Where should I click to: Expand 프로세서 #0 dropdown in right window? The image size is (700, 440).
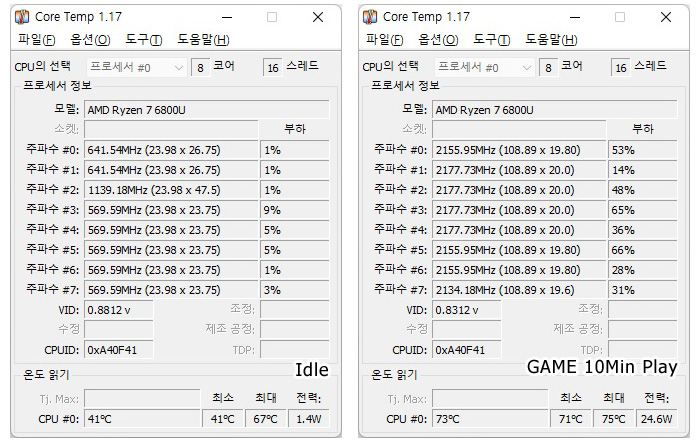click(x=485, y=67)
